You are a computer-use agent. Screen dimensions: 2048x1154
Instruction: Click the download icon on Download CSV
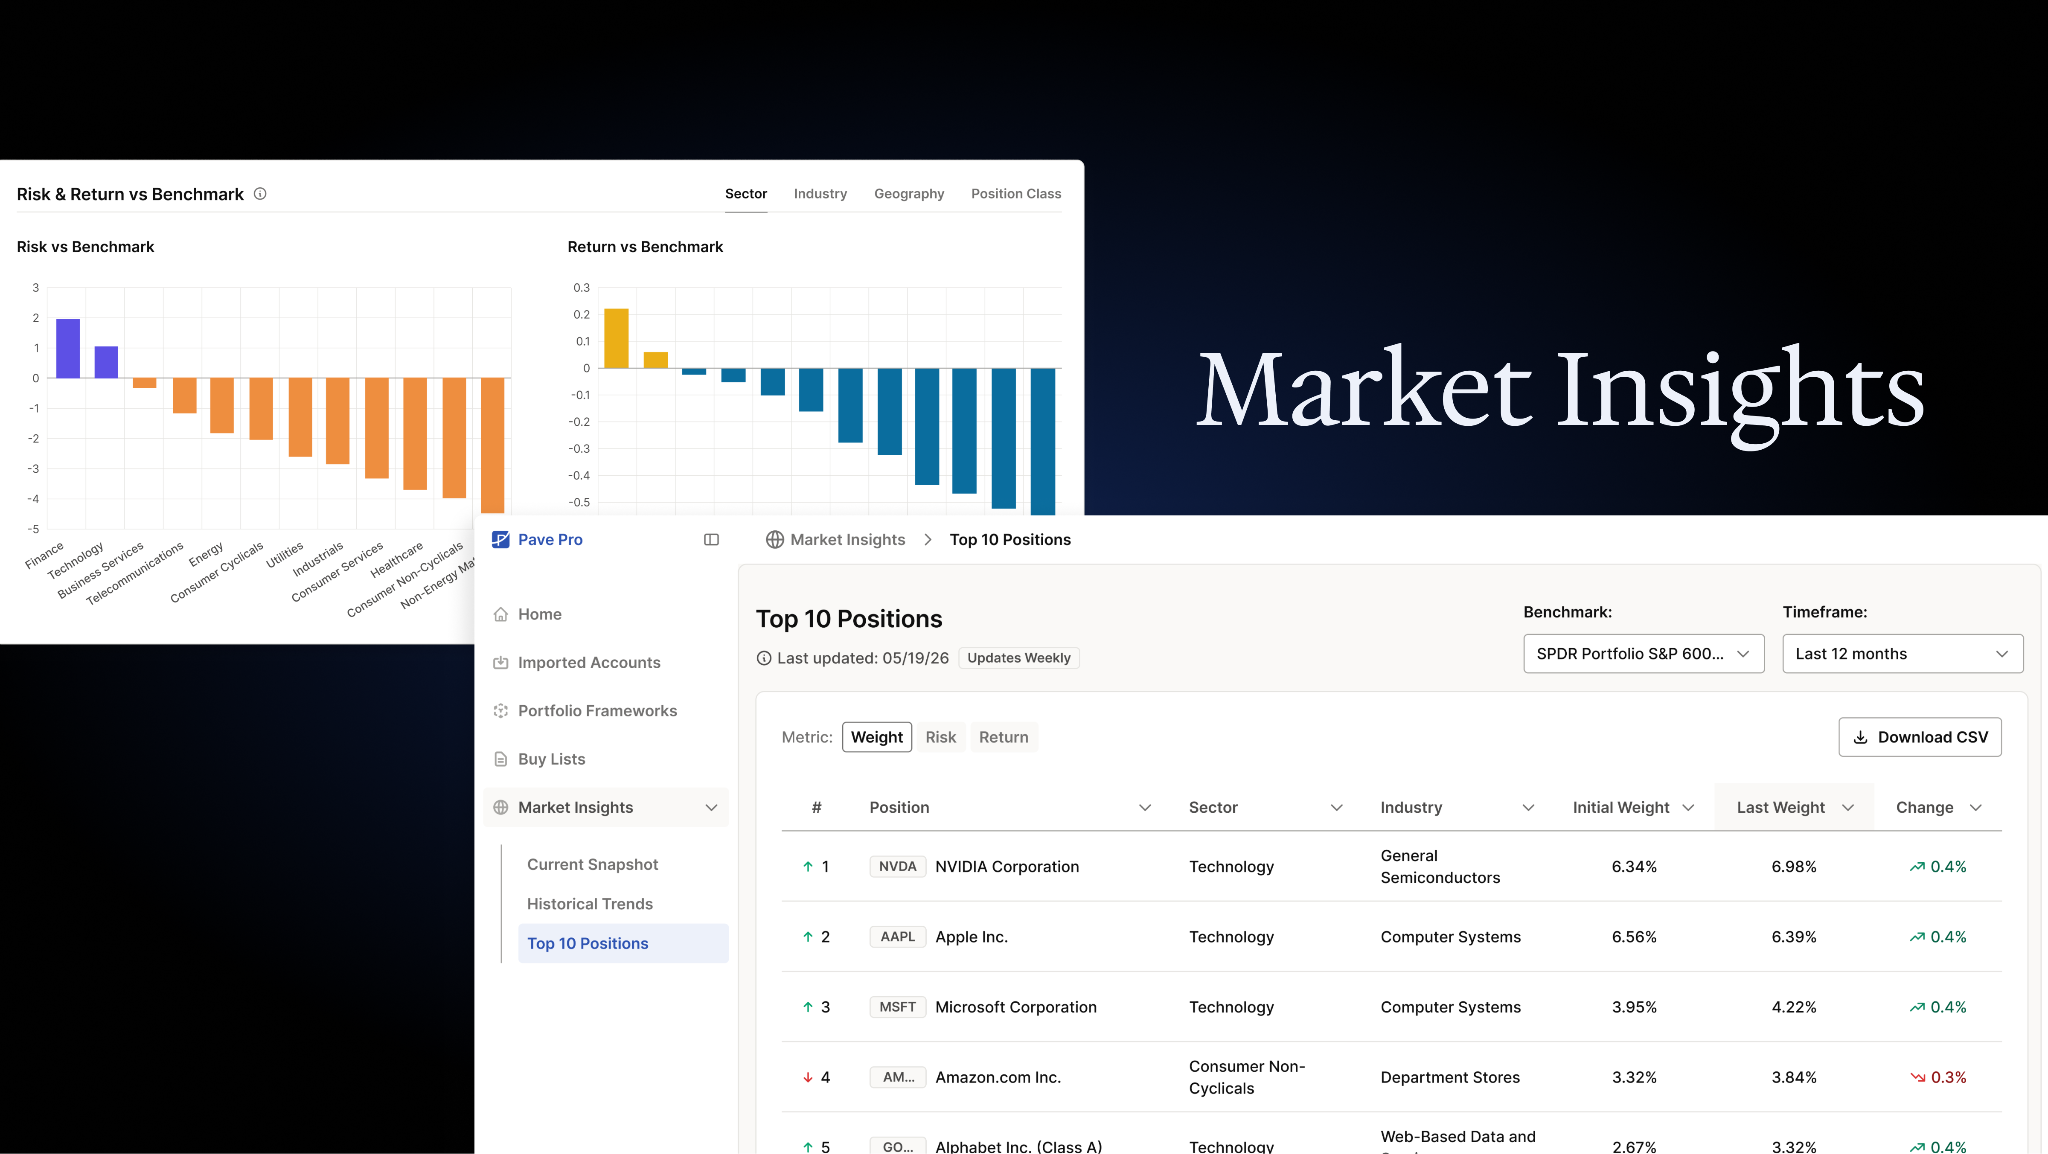[x=1861, y=737]
